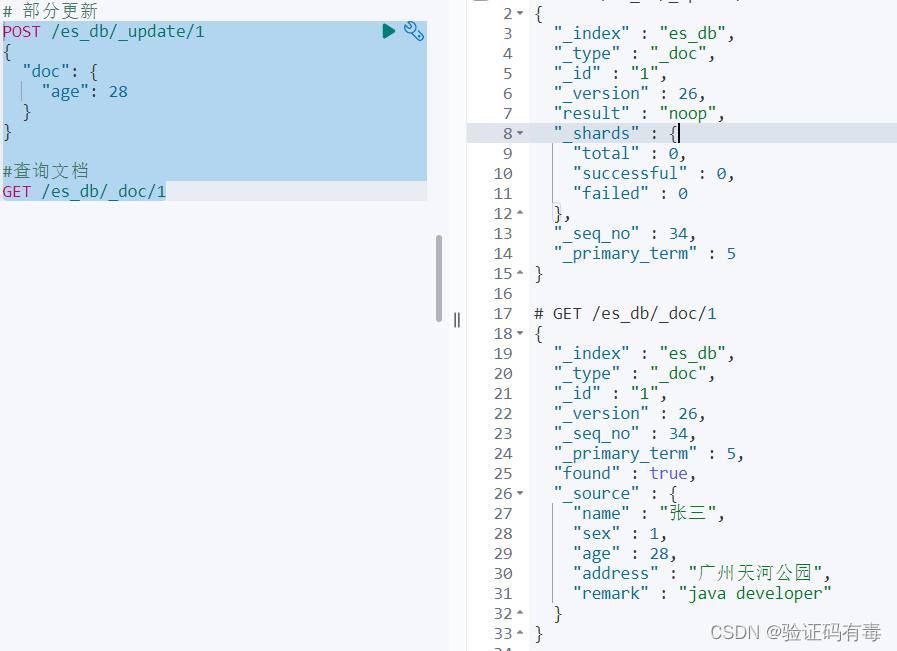Click the "_primary_term" : 5 line 14
This screenshot has width=897, height=651.
point(645,253)
